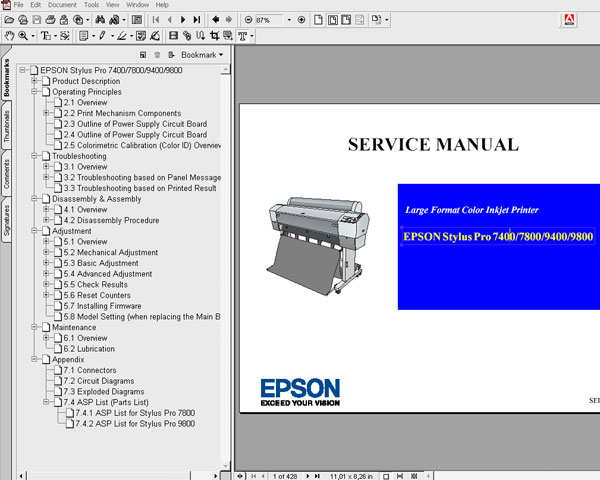Toggle the navigation pane toolbar button
This screenshot has width=600, height=480.
pyautogui.click(x=137, y=20)
